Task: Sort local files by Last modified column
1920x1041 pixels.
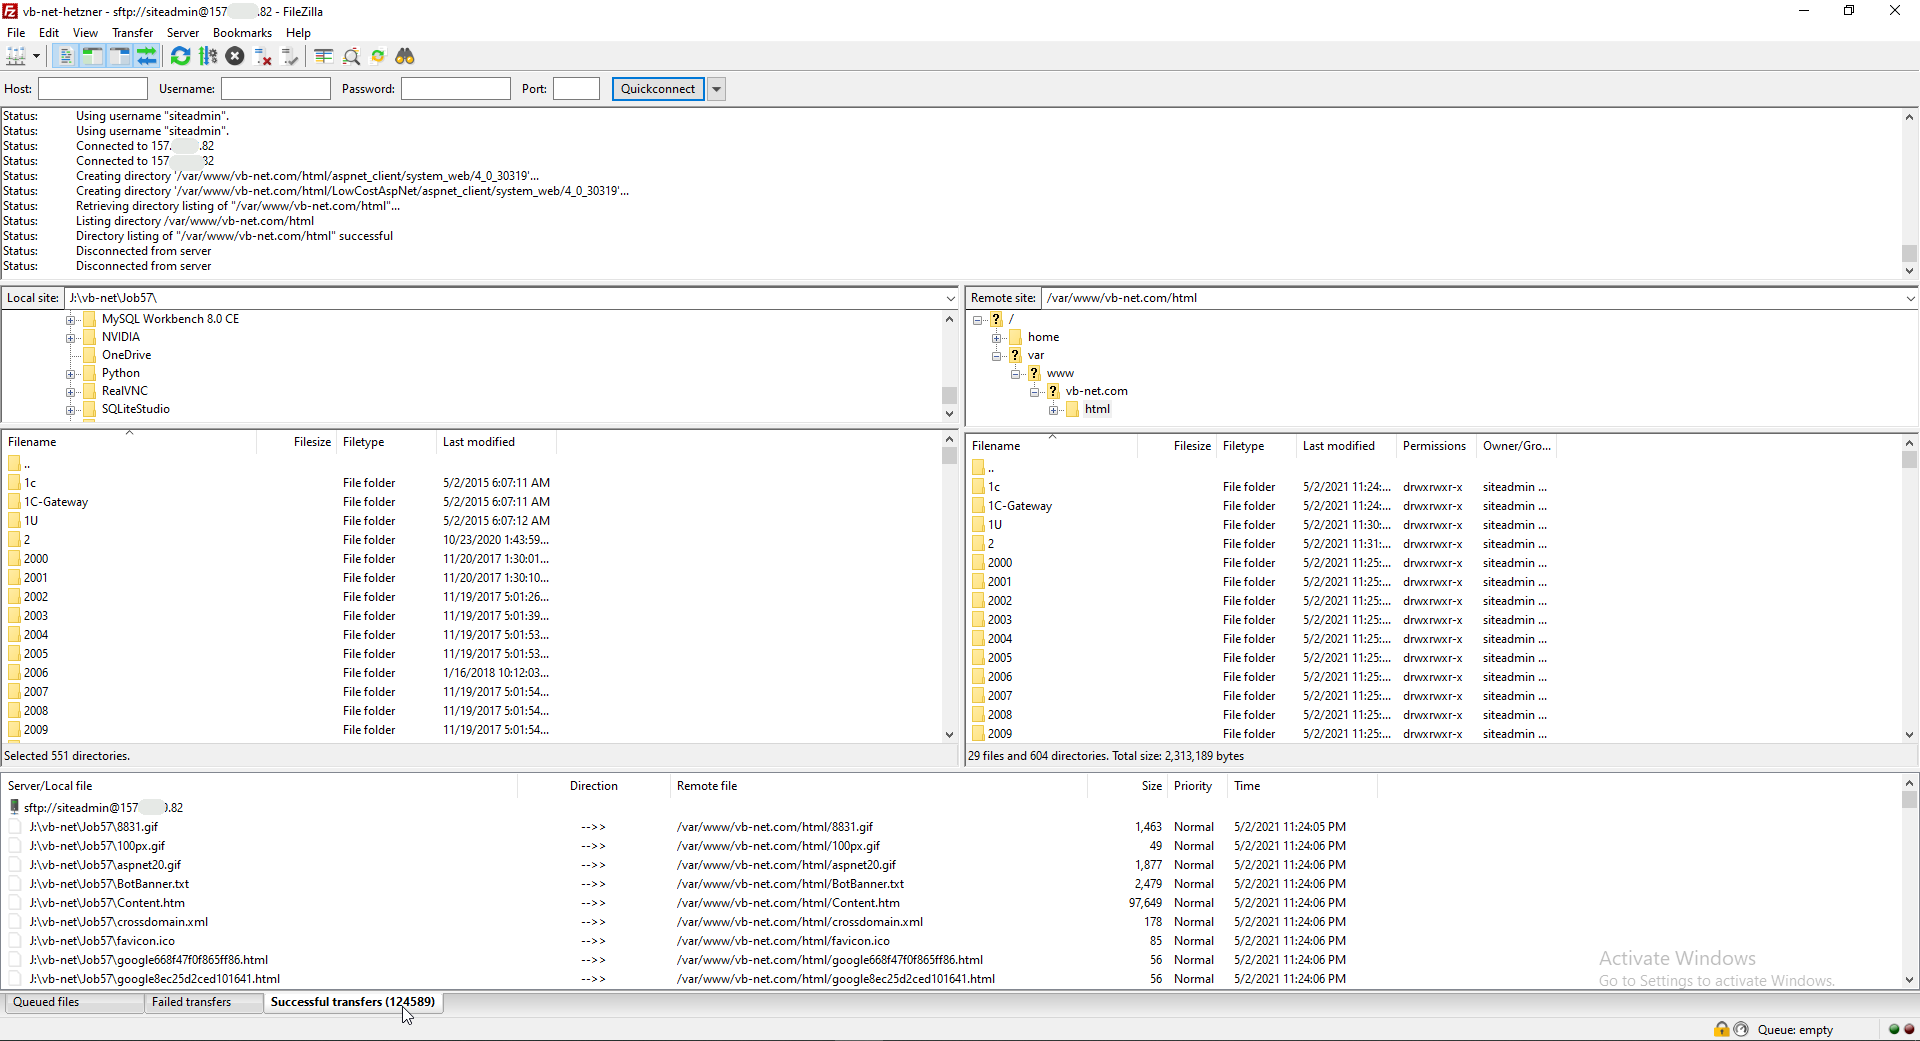Action: pos(496,442)
